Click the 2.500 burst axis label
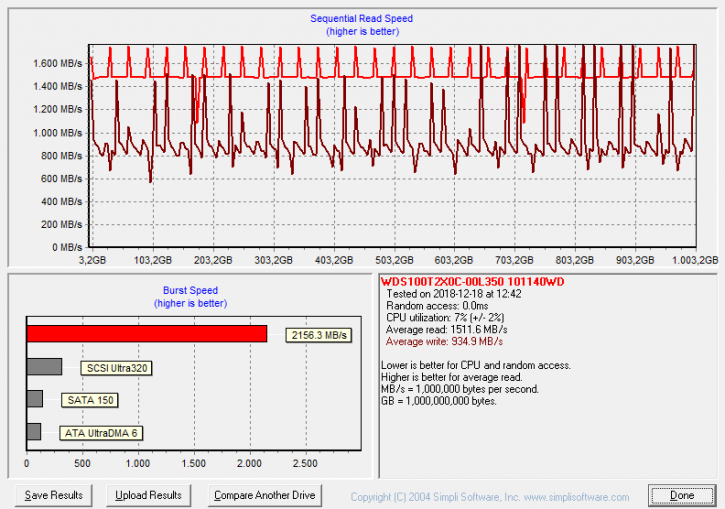Image resolution: width=725 pixels, height=509 pixels. [305, 464]
